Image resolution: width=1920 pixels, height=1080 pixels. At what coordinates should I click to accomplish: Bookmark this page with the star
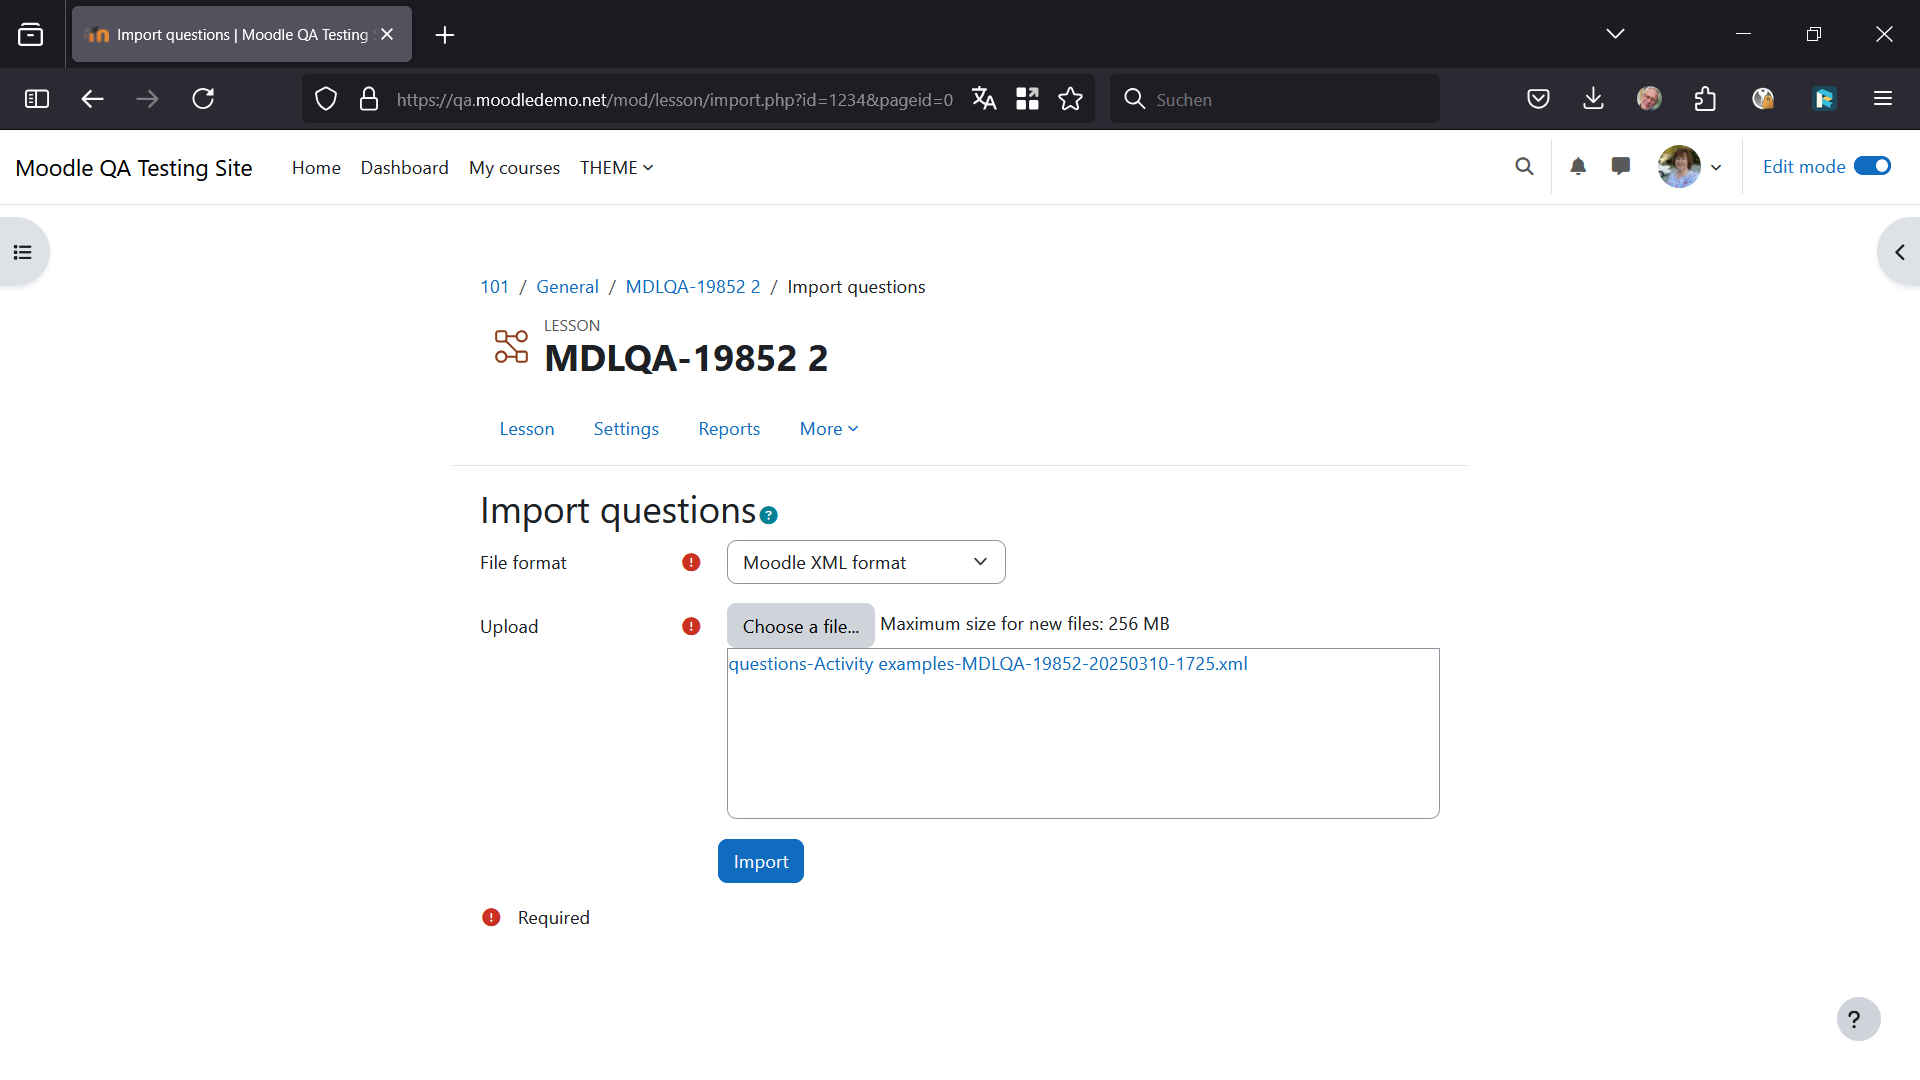1071,99
